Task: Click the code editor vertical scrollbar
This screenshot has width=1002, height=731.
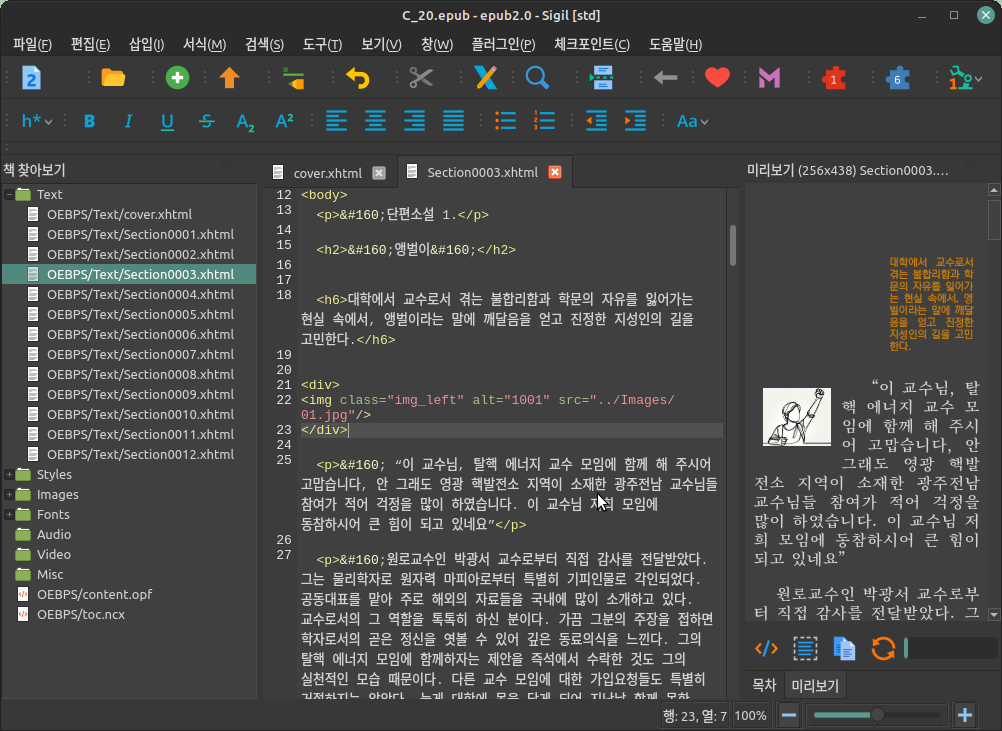Action: click(x=732, y=245)
